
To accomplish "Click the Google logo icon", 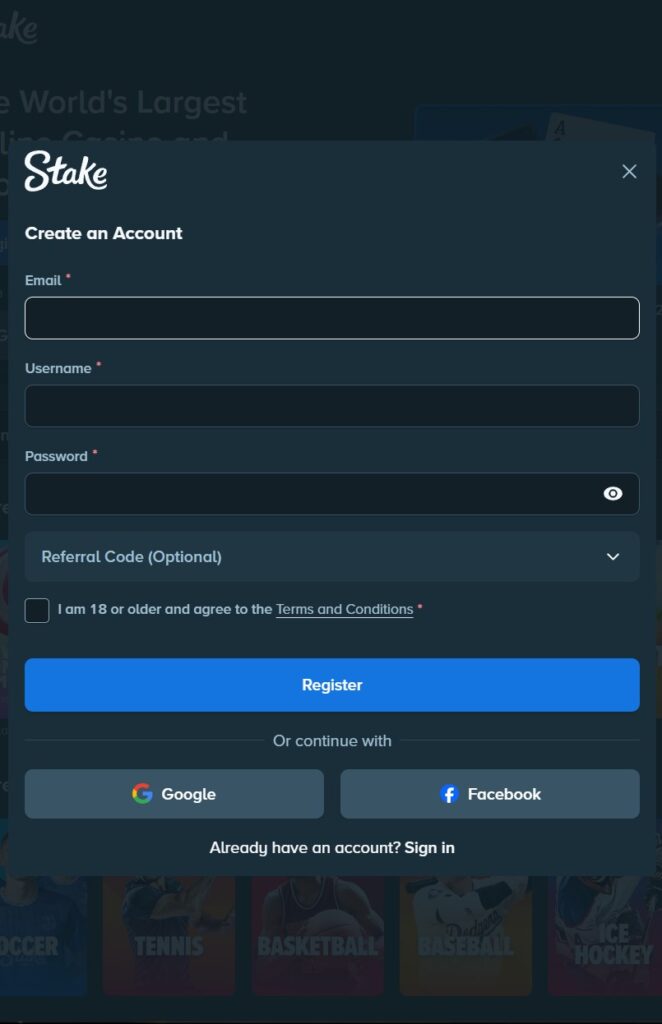I will click(x=142, y=794).
